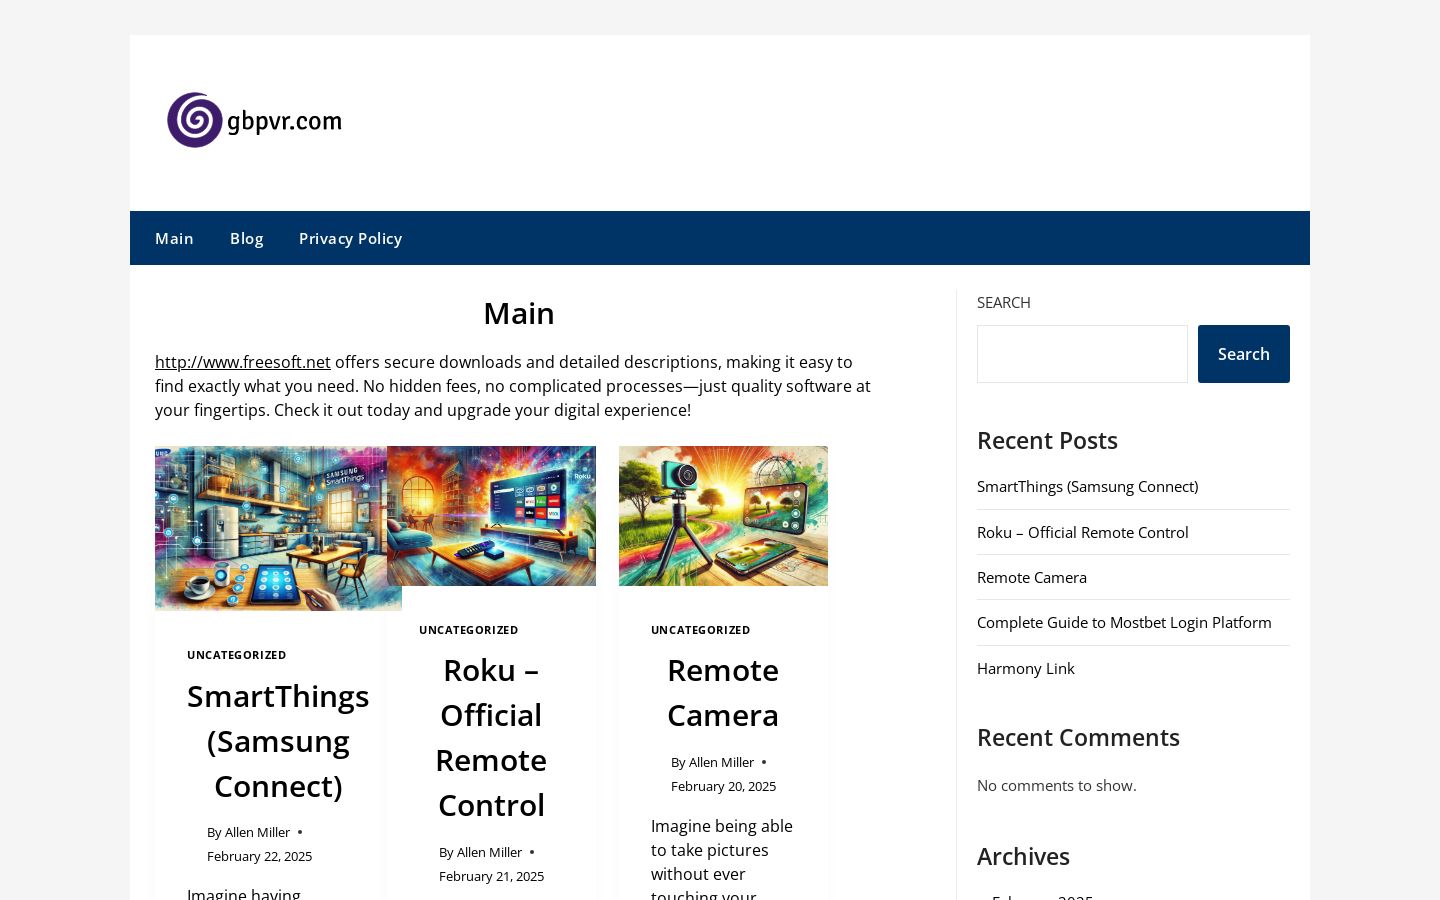The height and width of the screenshot is (900, 1440).
Task: Open Uncategorized category above Remote Camera post
Action: pos(701,630)
